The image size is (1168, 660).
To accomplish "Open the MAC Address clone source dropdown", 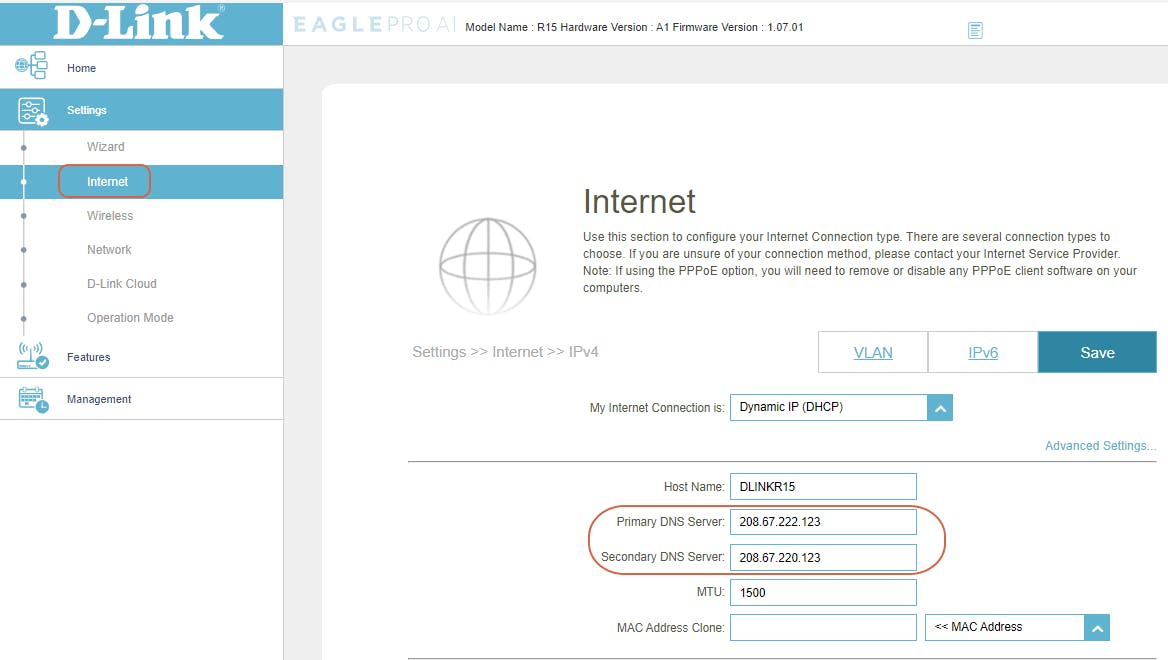I will click(1096, 627).
